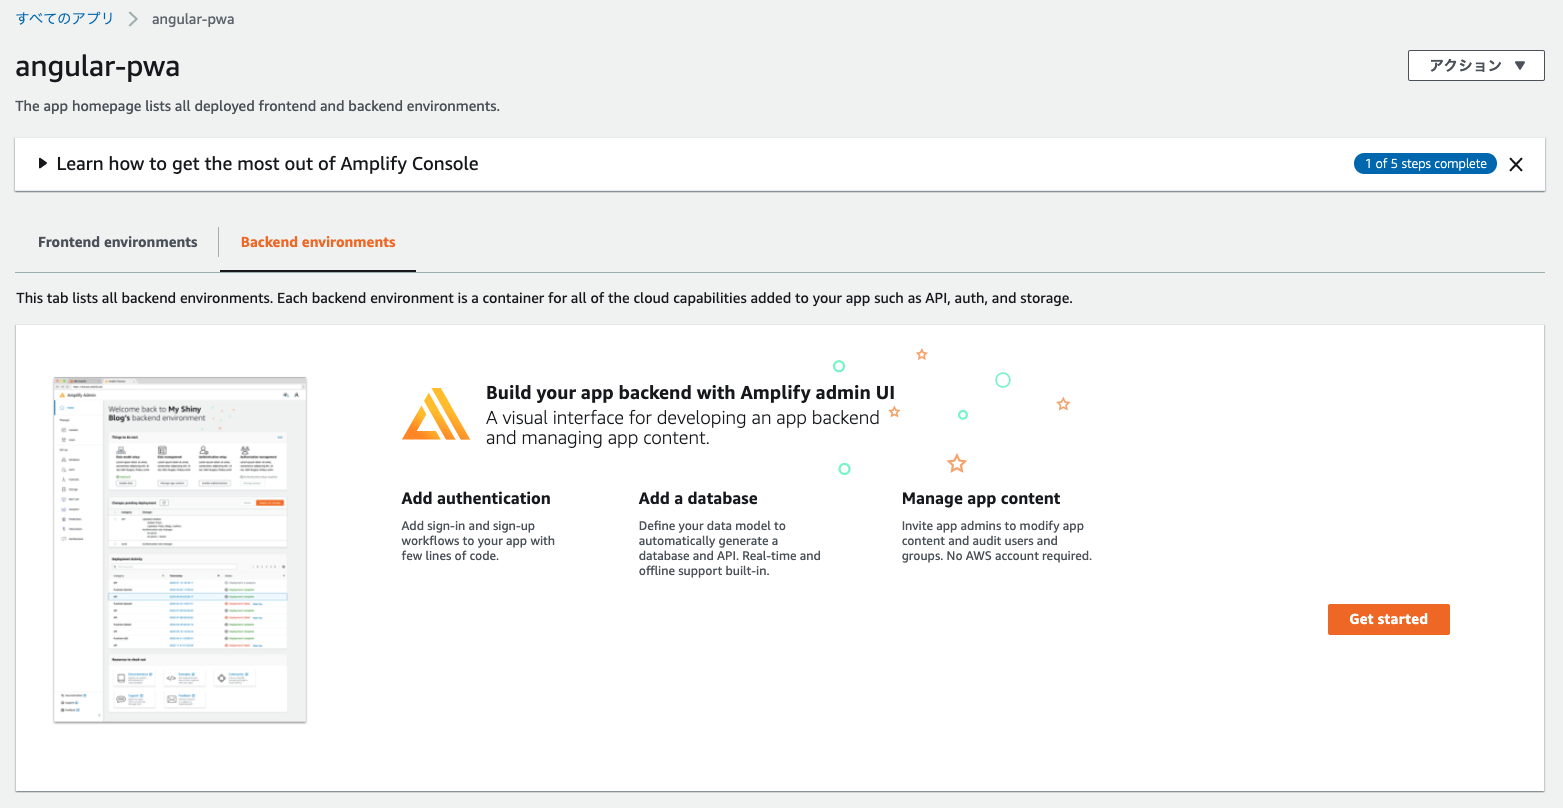Image resolution: width=1563 pixels, height=808 pixels.
Task: Click the disclosure triangle on the tips banner
Action: (x=42, y=162)
